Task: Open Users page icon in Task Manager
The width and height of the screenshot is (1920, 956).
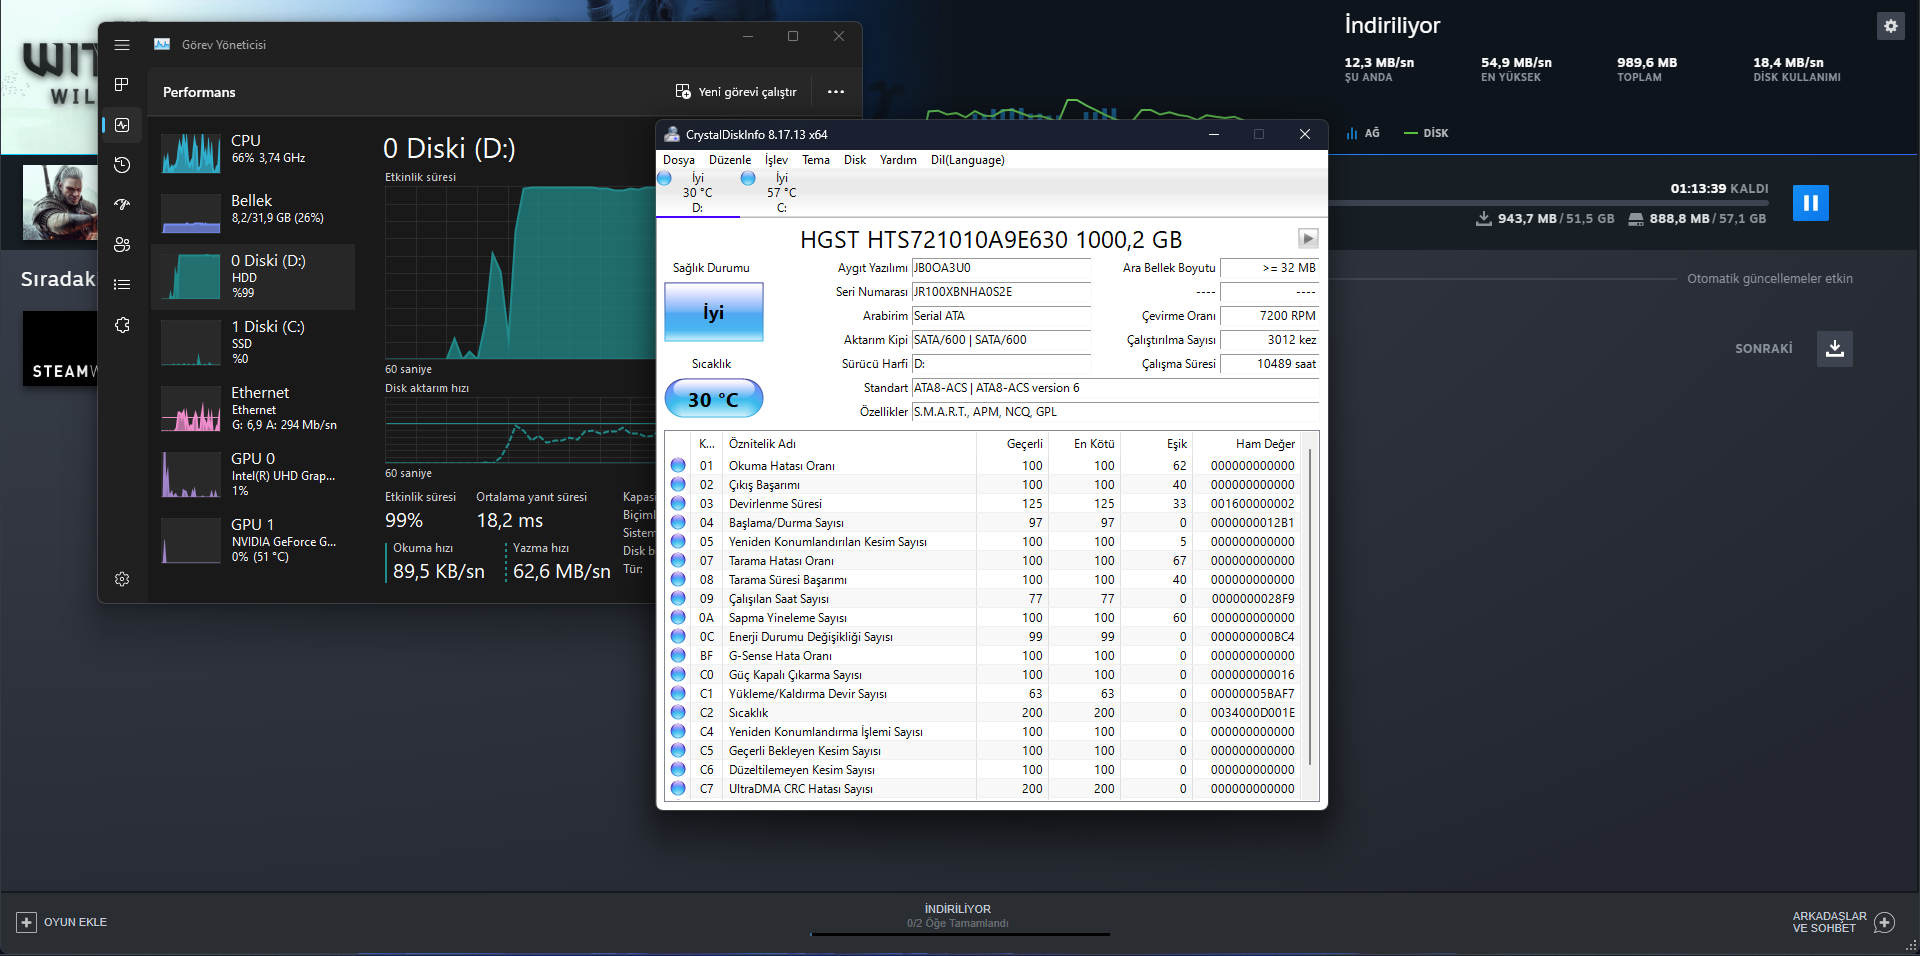Action: (122, 244)
